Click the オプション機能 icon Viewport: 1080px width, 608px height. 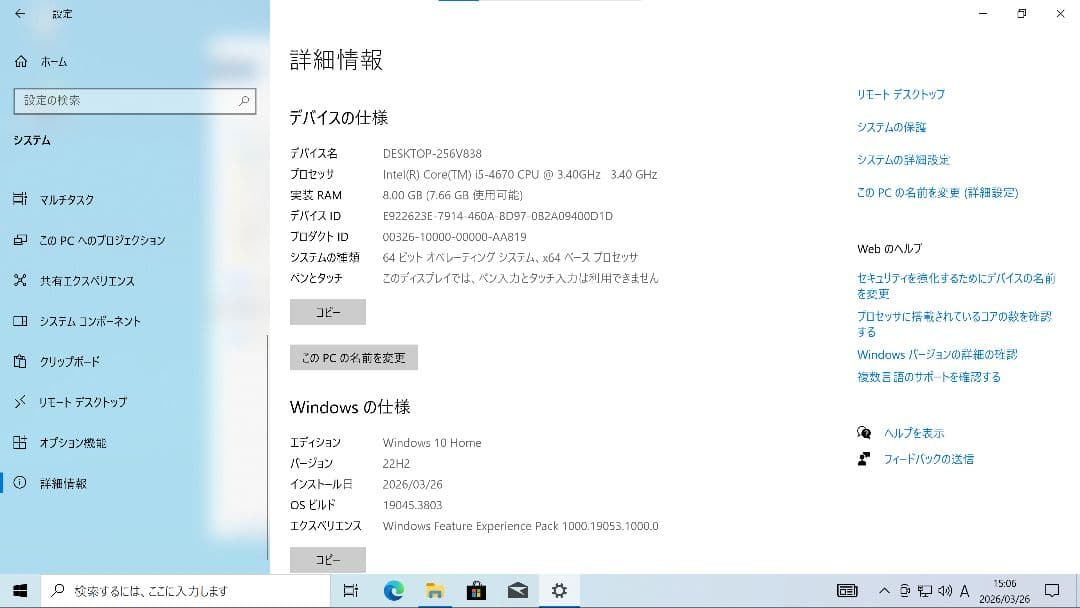pos(20,442)
